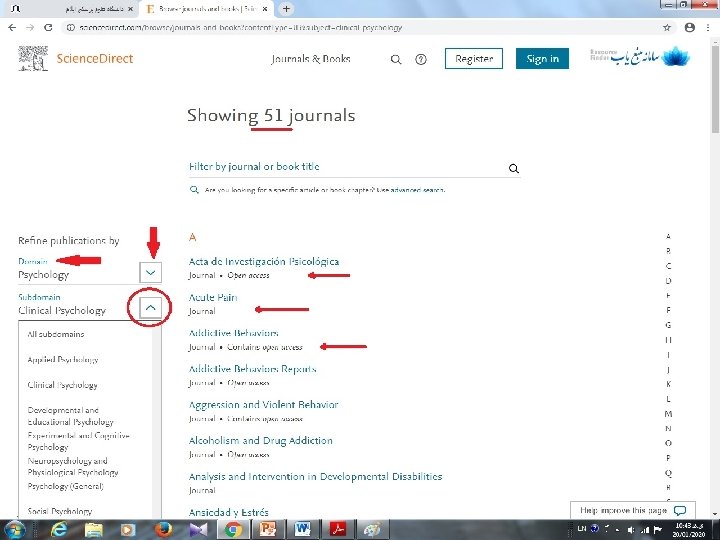Click the Sign in button
Viewport: 720px width, 540px height.
tap(542, 59)
